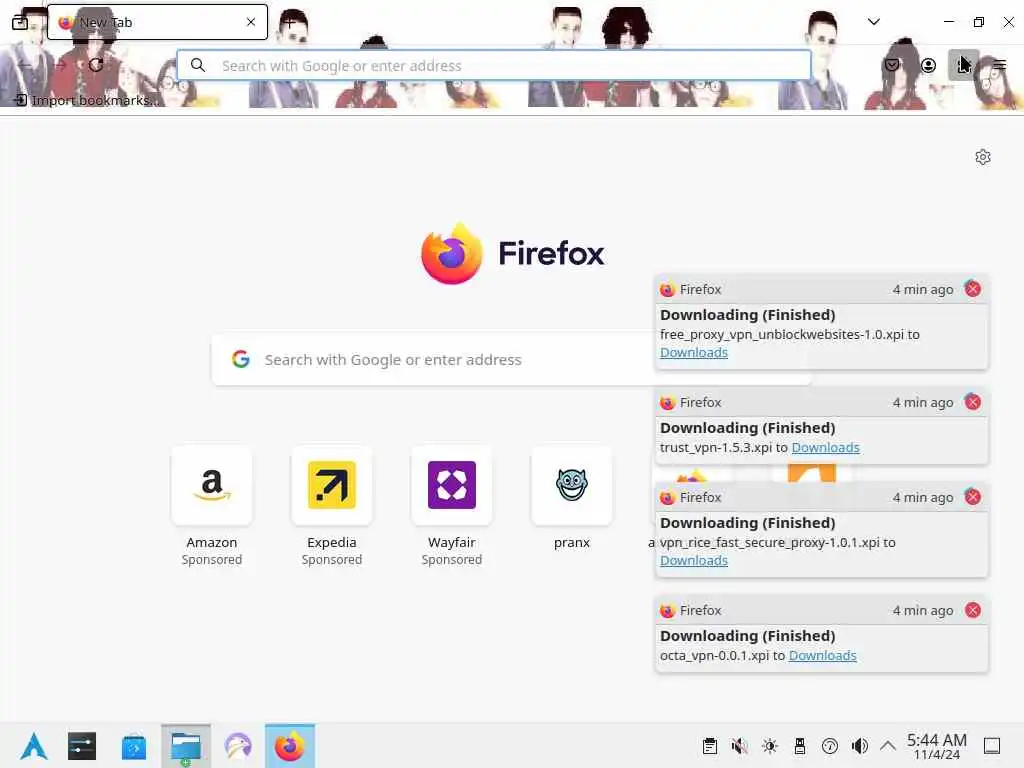Open the updates tray icon
Image resolution: width=1024 pixels, height=768 pixels.
[830, 746]
